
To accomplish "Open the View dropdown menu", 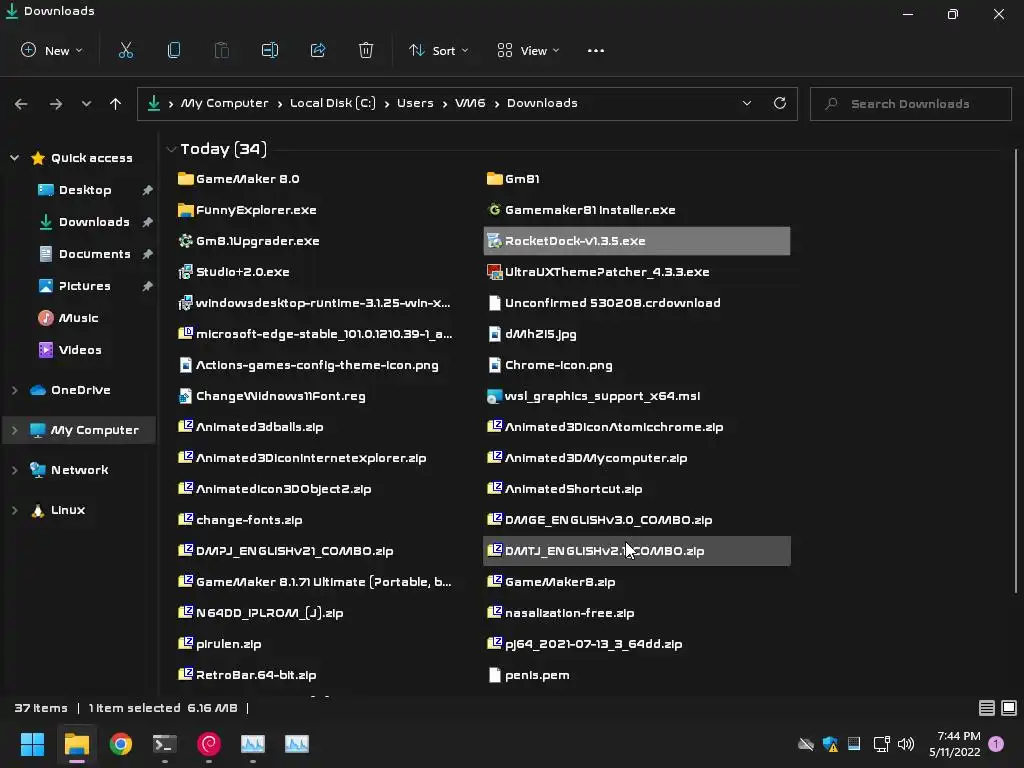I will [x=528, y=50].
